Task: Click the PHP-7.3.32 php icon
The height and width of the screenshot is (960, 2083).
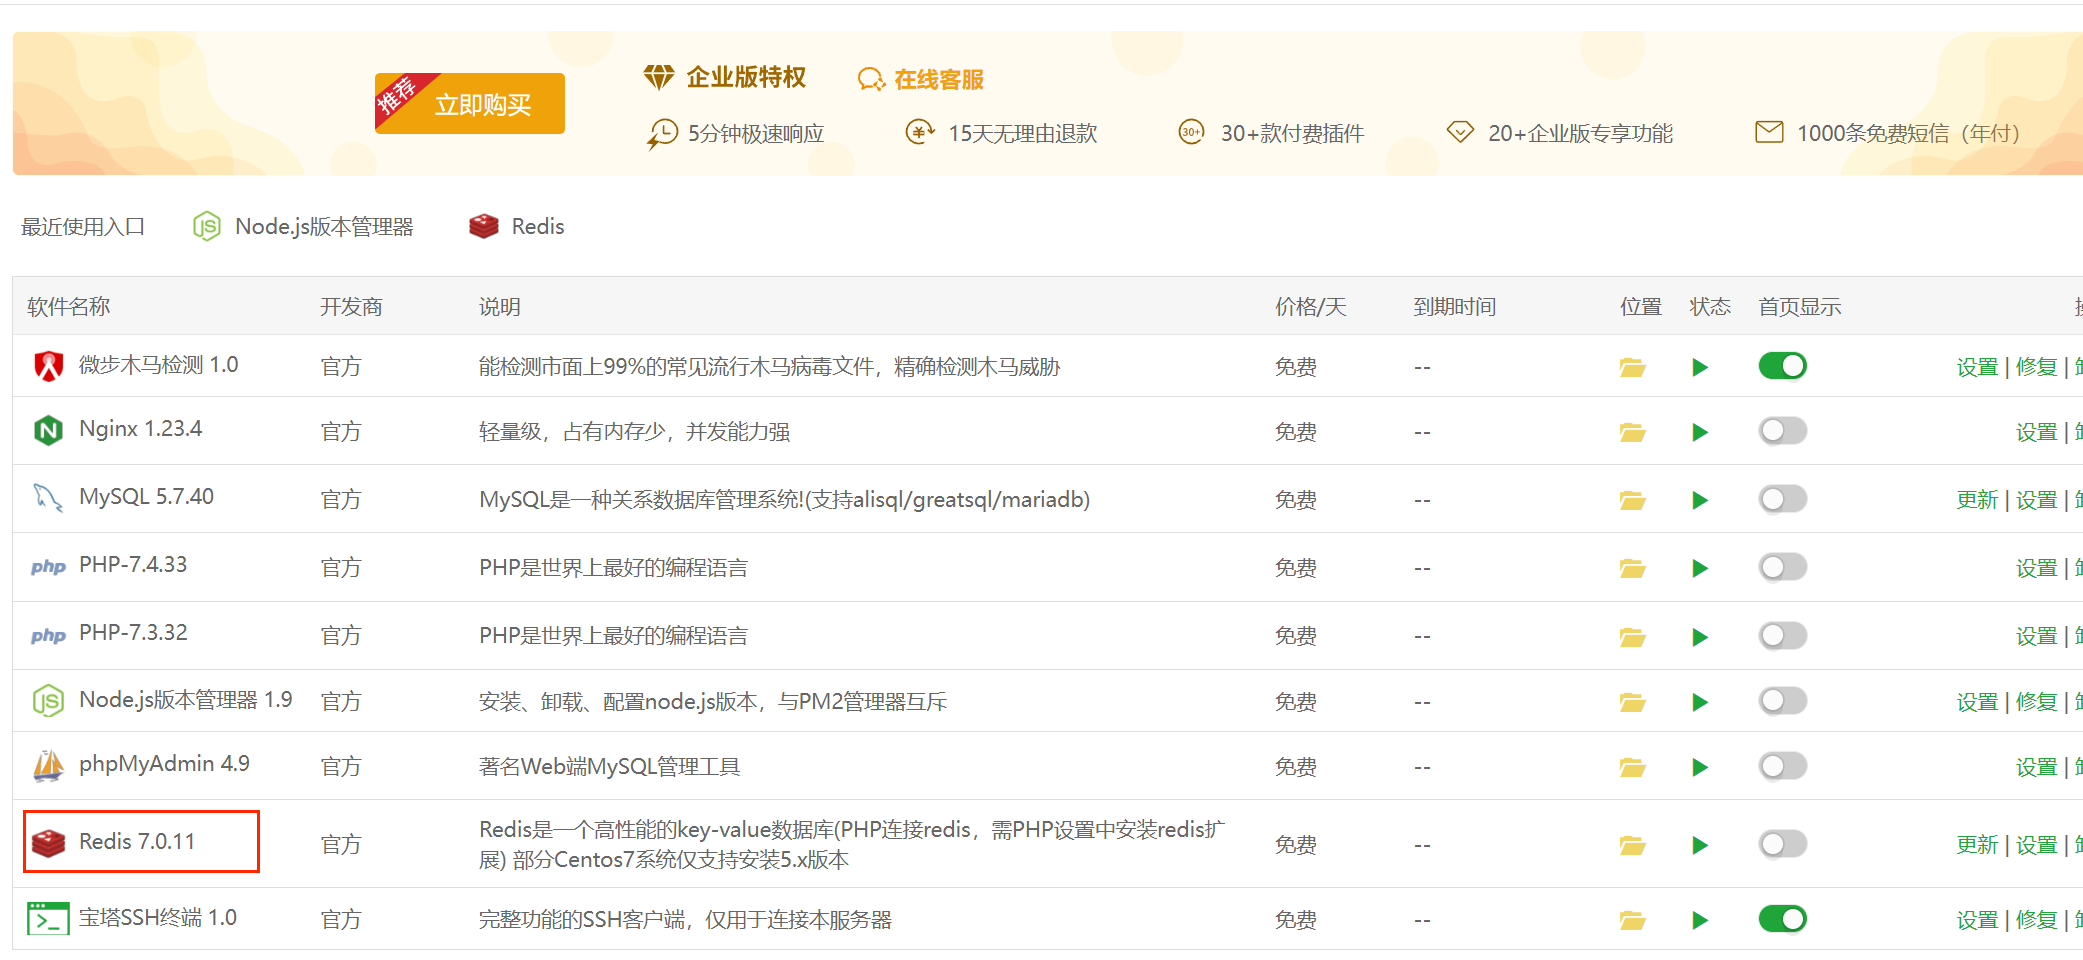Action: 48,635
